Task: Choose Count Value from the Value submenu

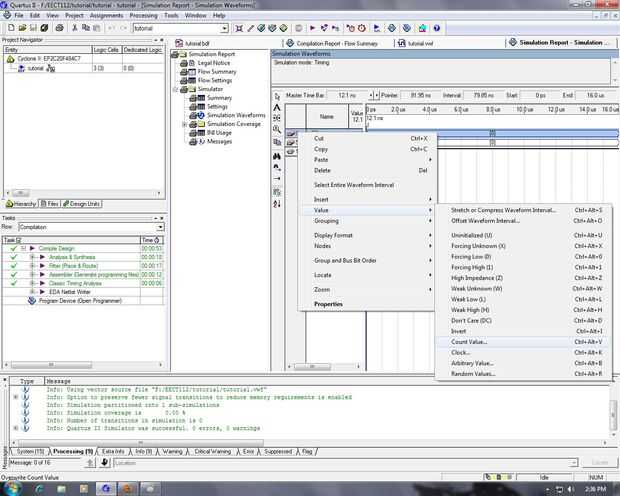Action: [x=523, y=342]
